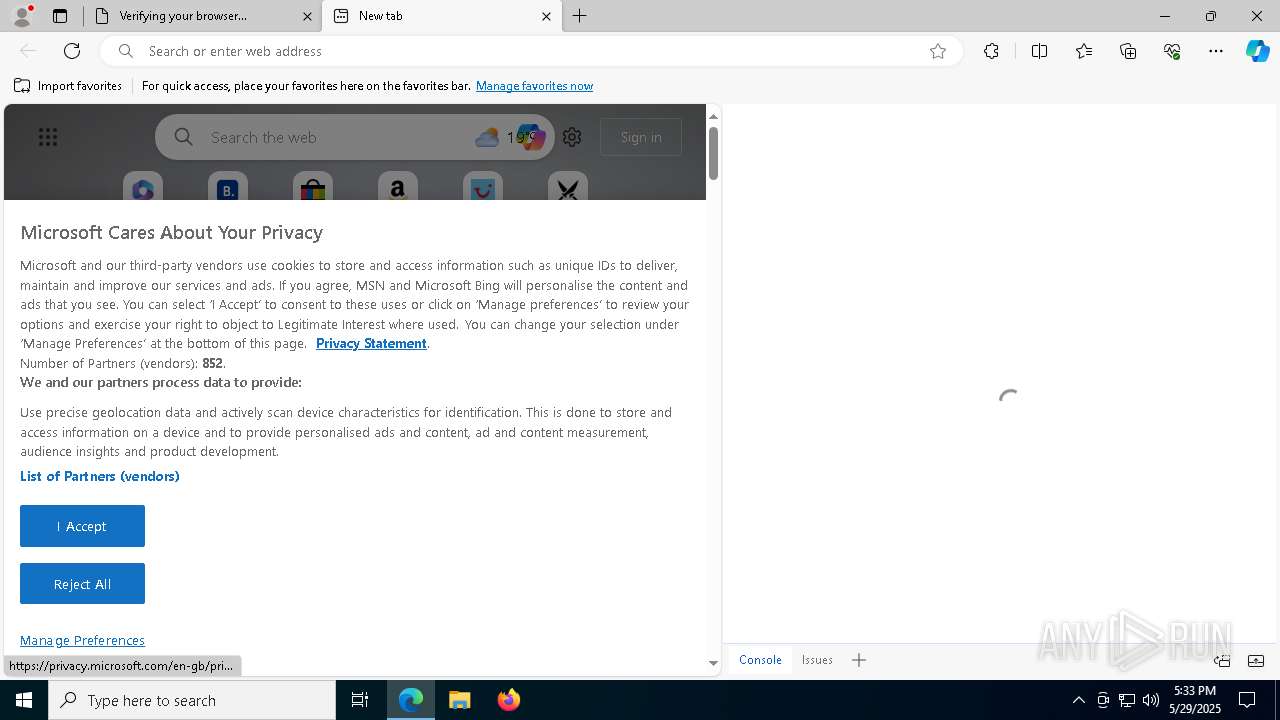Toggle Split screen icon
The image size is (1280, 720).
pos(1039,51)
